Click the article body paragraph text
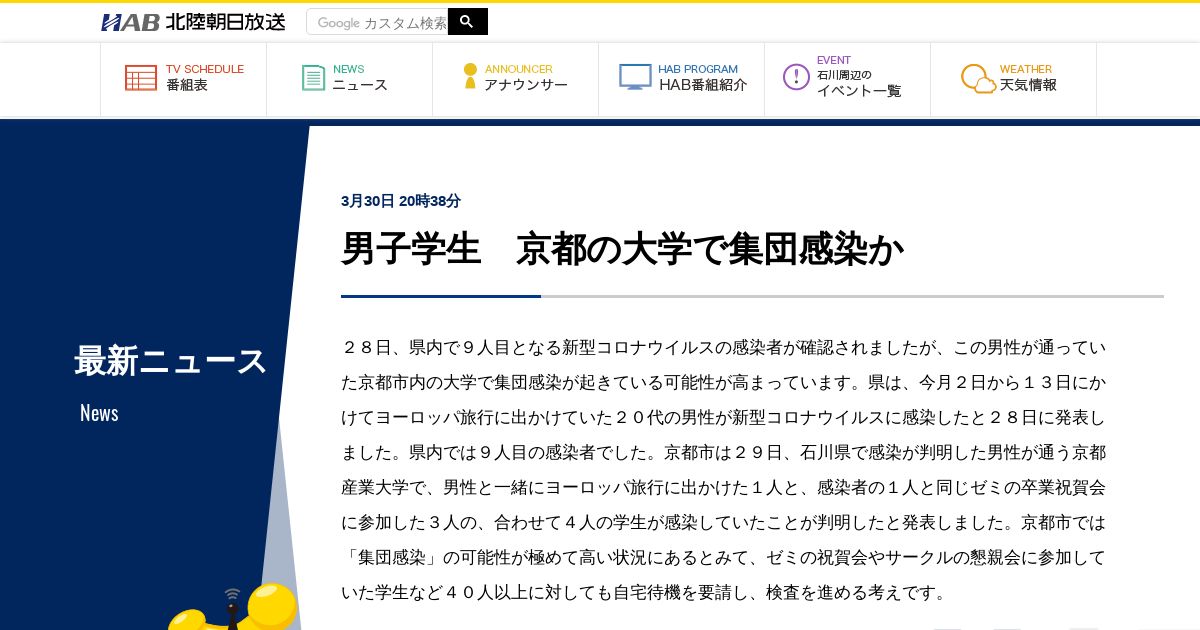This screenshot has width=1200, height=630. click(724, 470)
